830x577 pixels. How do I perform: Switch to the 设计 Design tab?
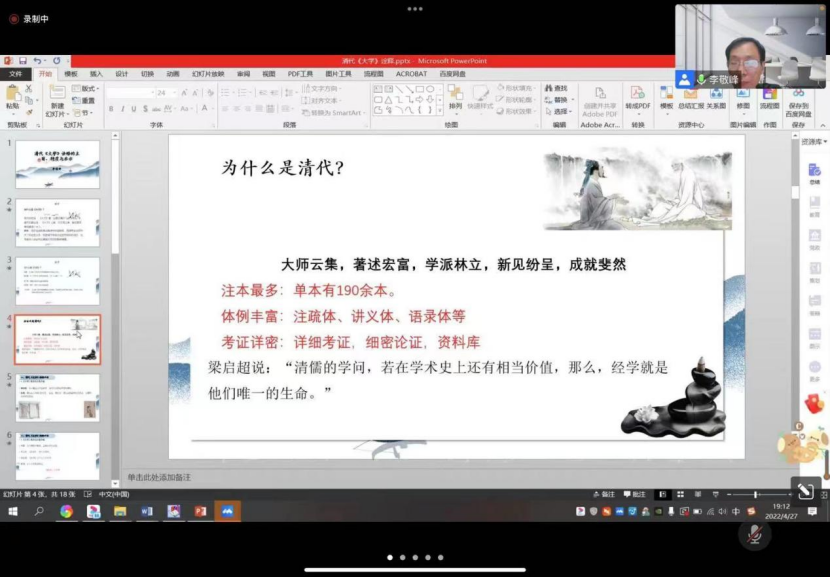tap(122, 74)
